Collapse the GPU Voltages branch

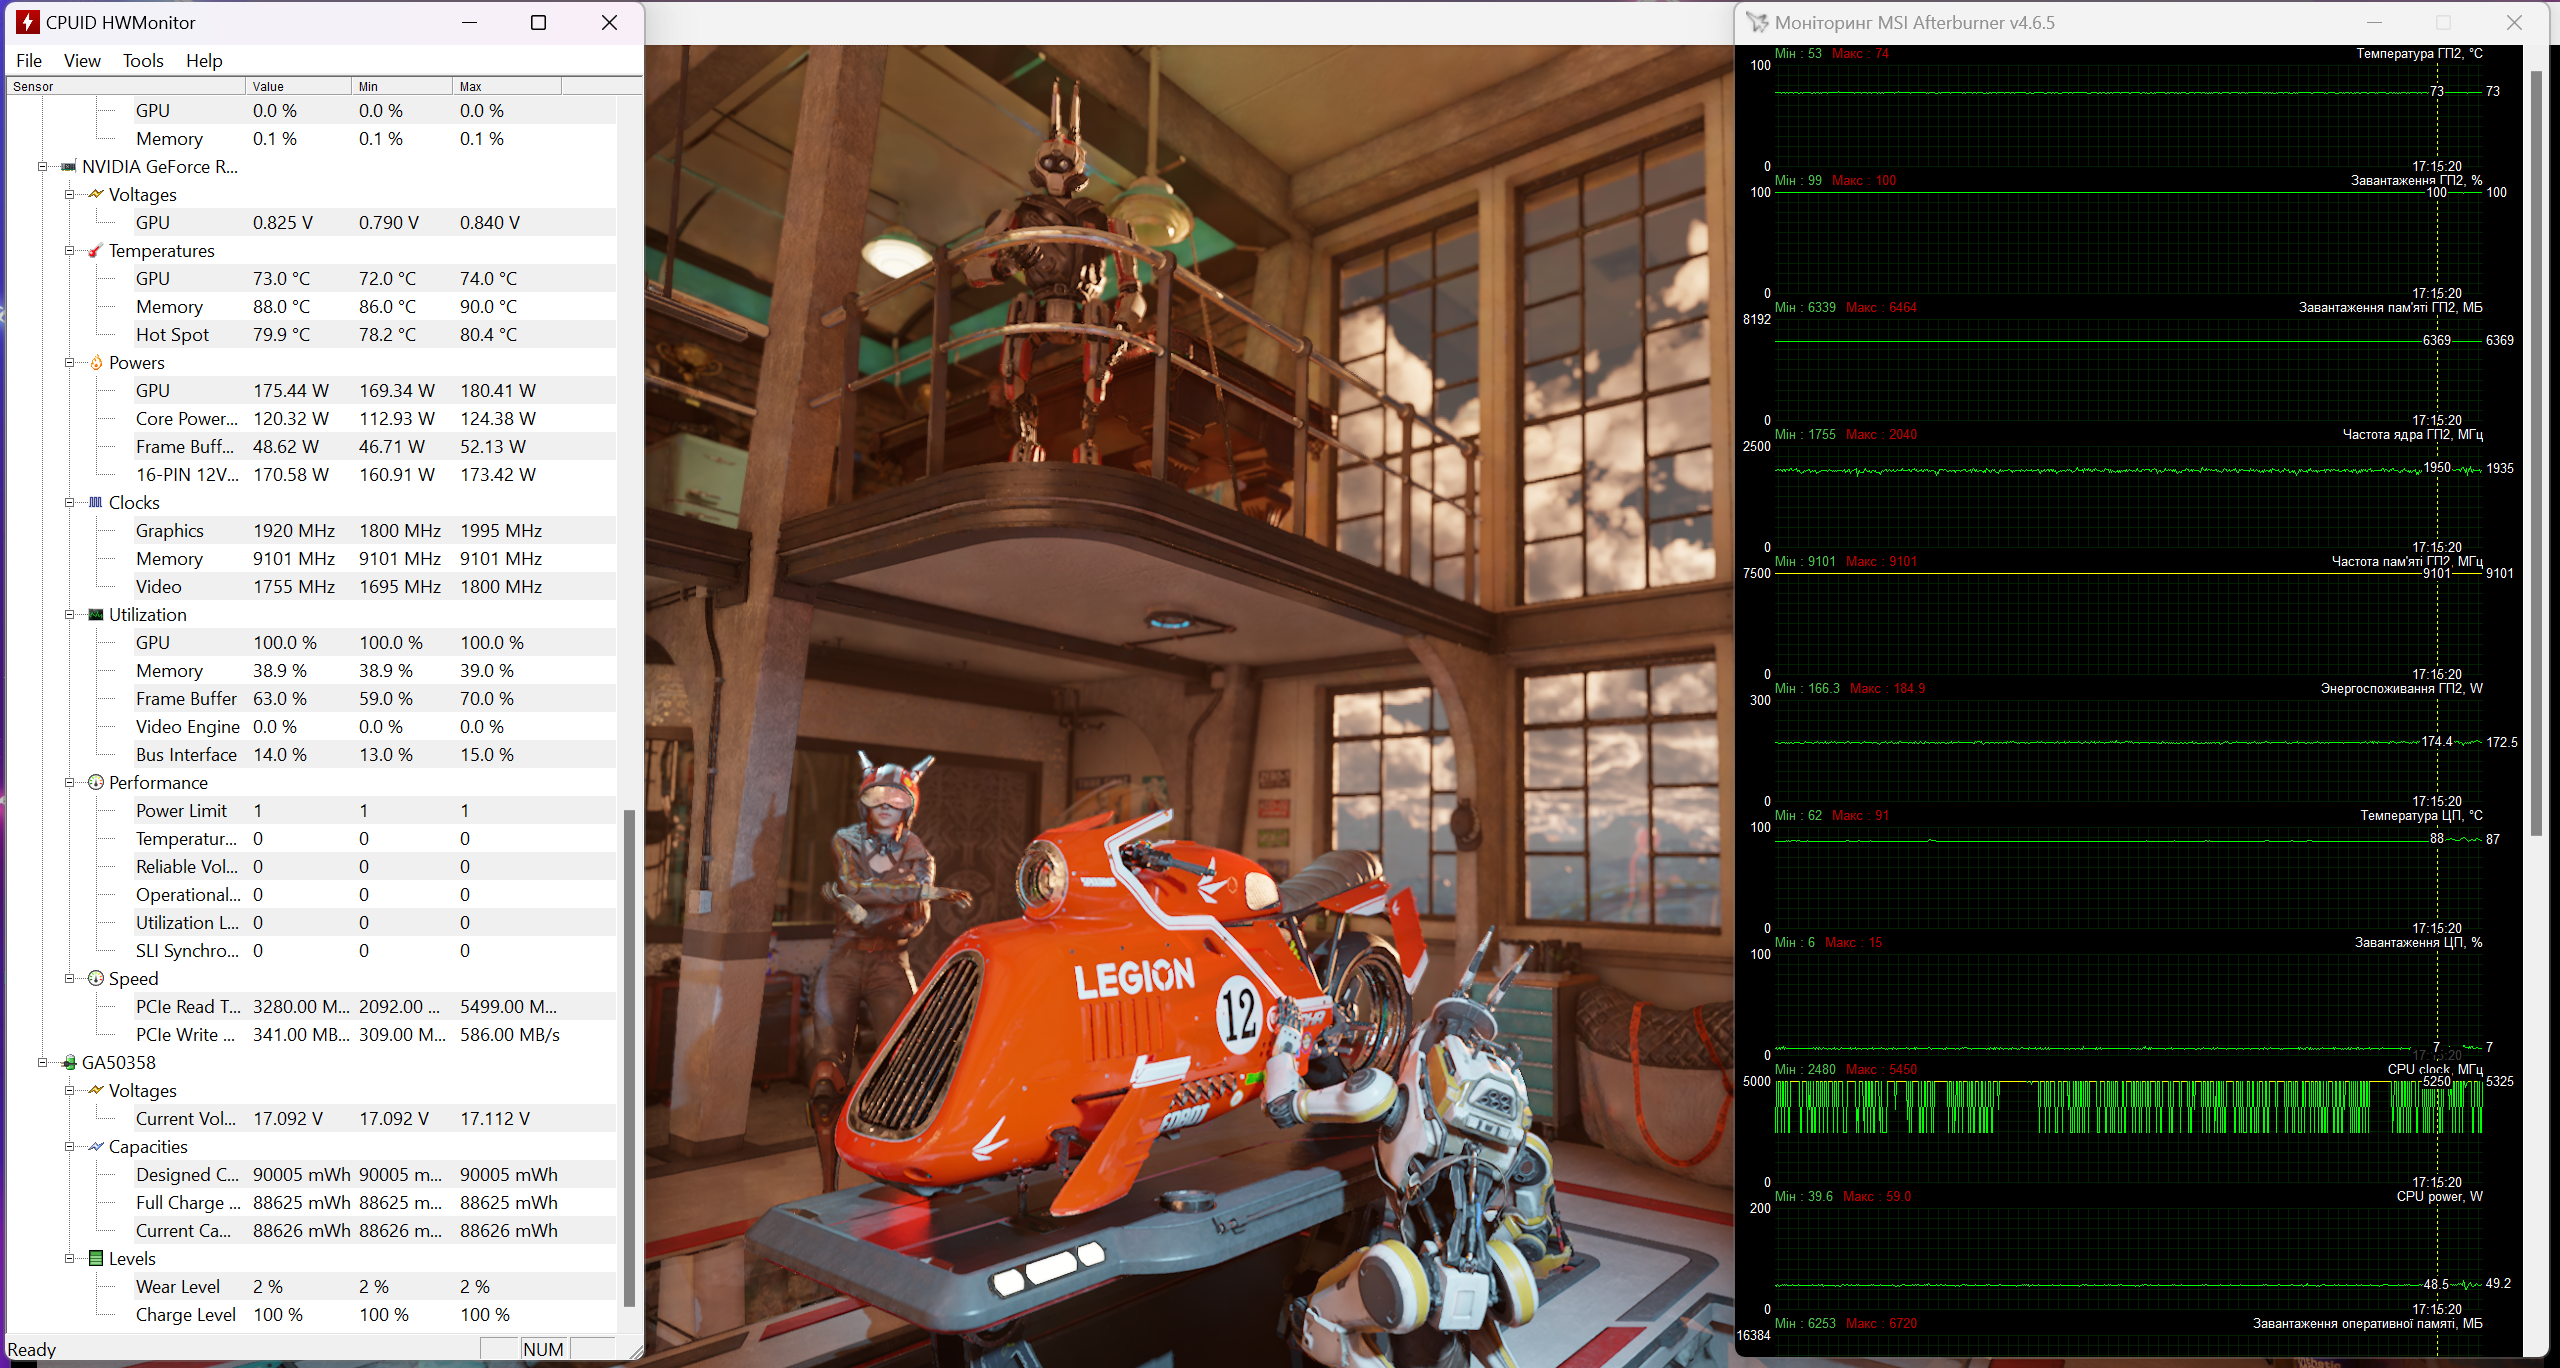coord(70,195)
